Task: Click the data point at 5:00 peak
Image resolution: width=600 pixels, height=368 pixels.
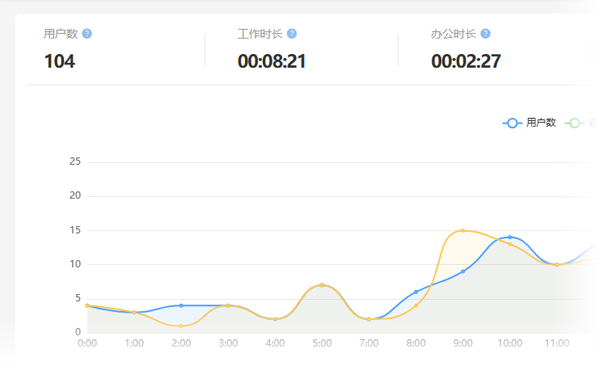Action: 322,285
